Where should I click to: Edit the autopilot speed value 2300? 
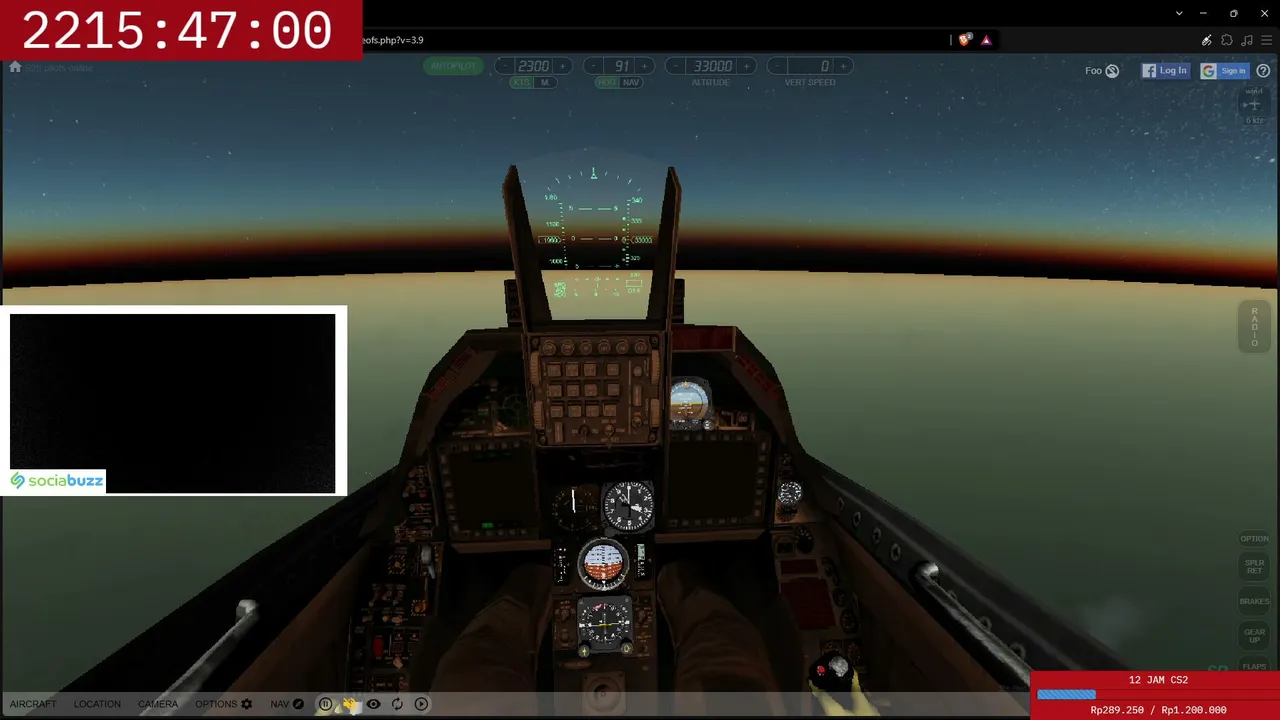[x=533, y=66]
